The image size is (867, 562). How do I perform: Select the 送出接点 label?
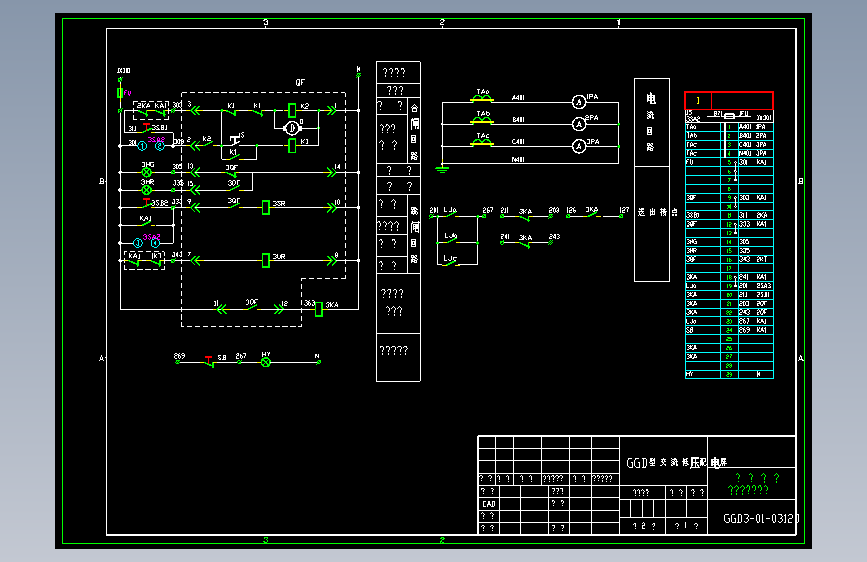click(x=657, y=212)
